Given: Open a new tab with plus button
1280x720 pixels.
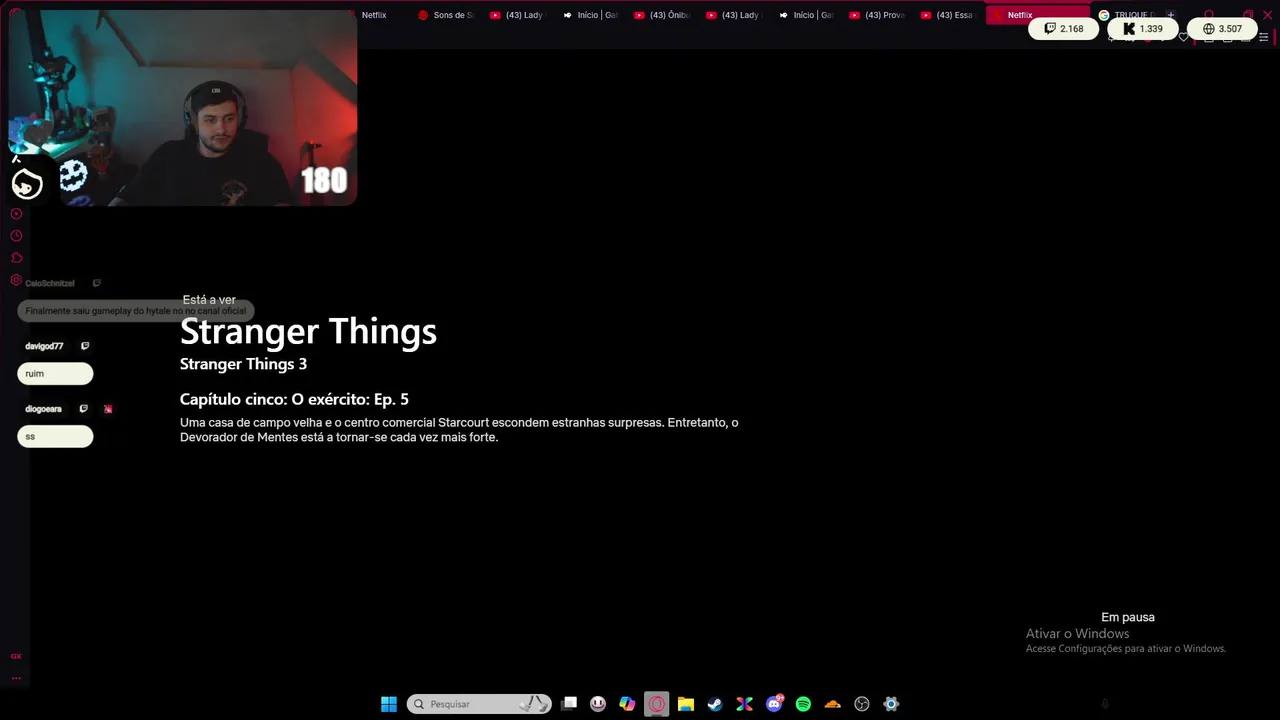Looking at the screenshot, I should [1171, 15].
